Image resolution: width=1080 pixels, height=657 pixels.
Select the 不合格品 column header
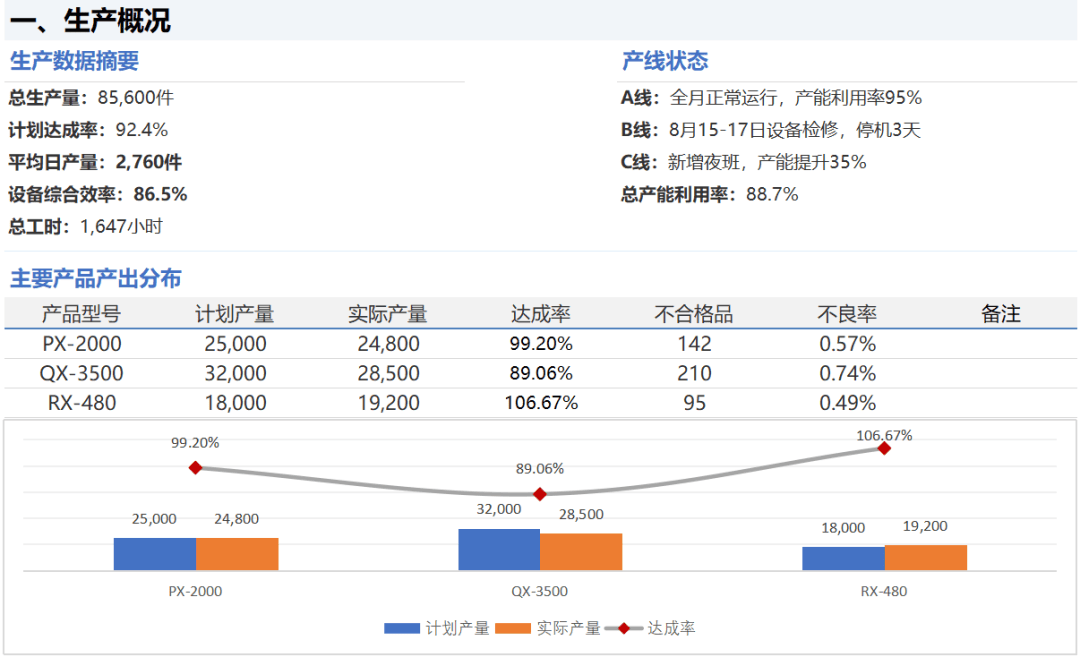click(694, 314)
